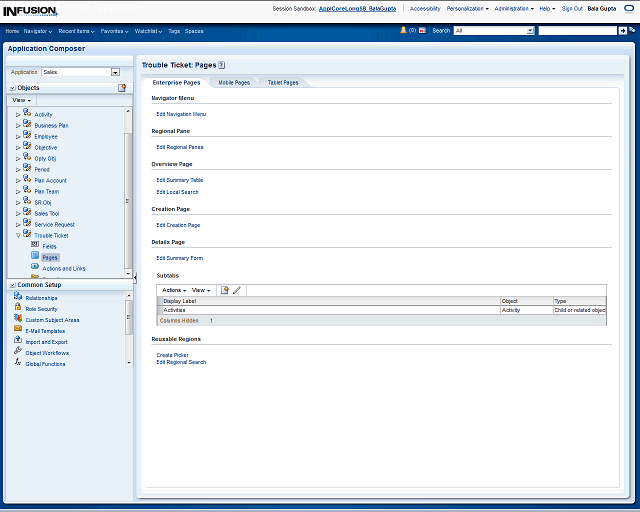Select the Fields item under Trouble Ticket
Image resolution: width=640 pixels, height=512 pixels.
(49, 246)
